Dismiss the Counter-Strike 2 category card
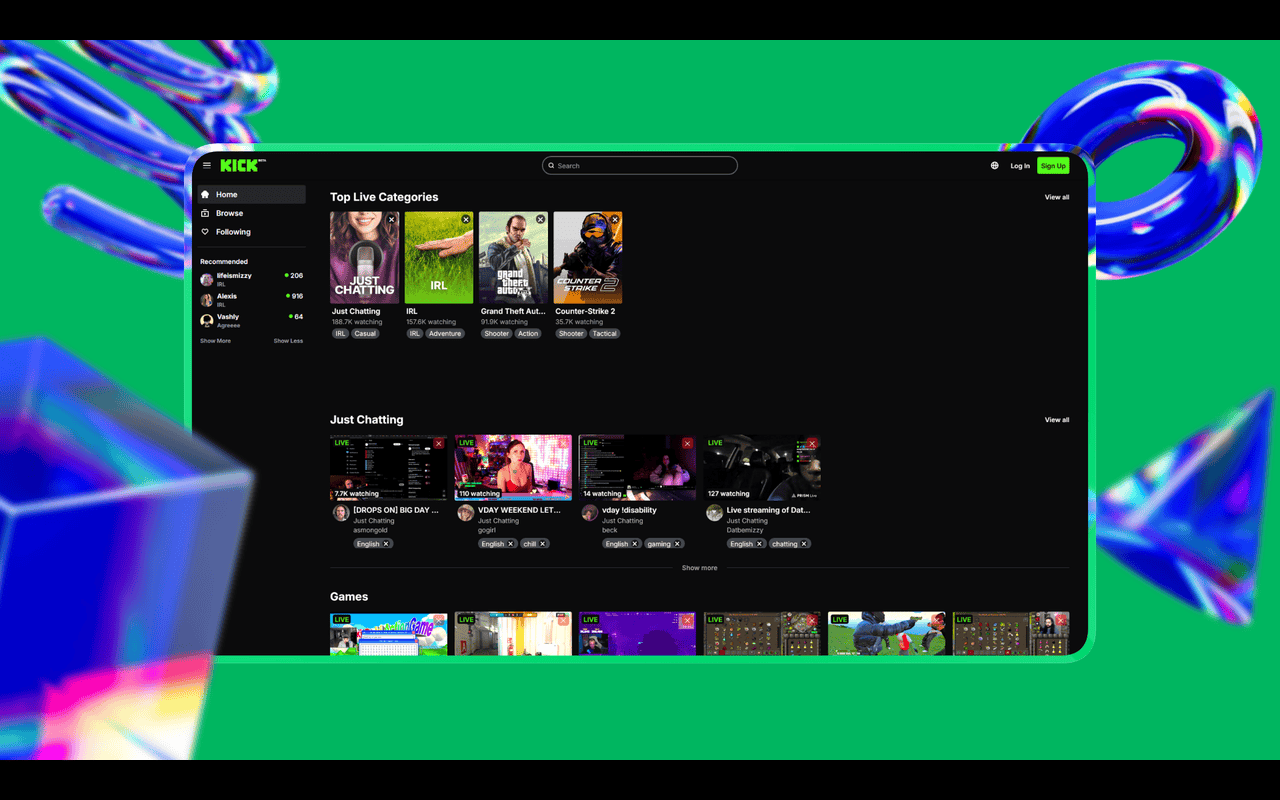 (614, 219)
